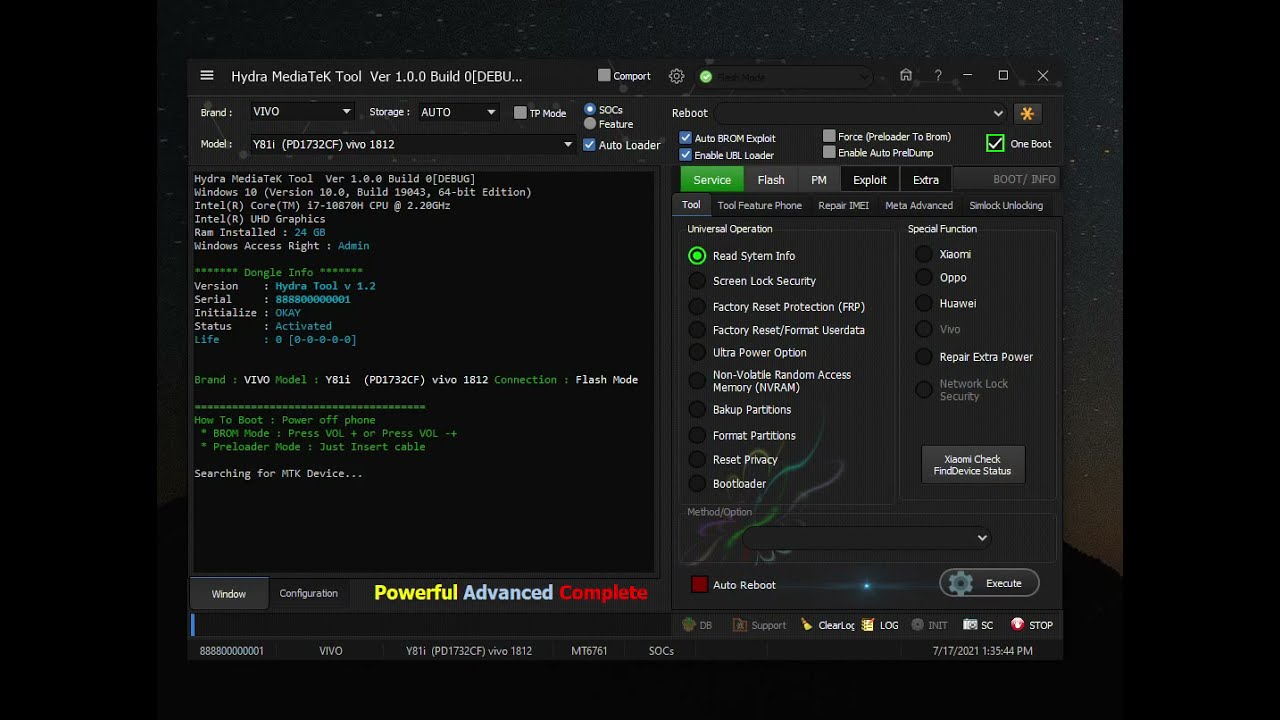Select Ultra Power Option radio

point(697,352)
